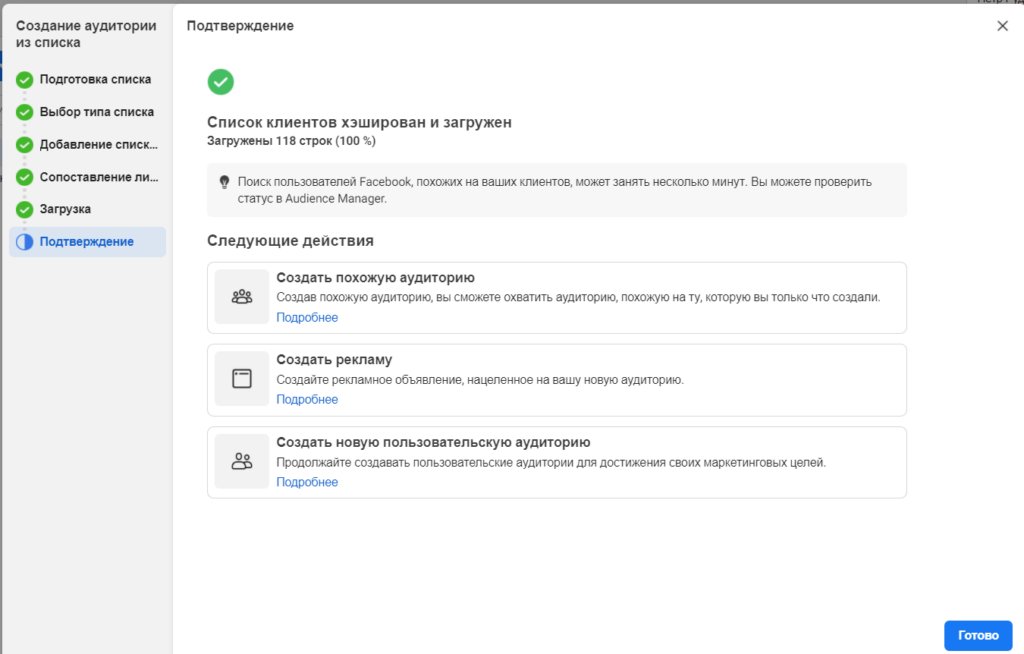Click the large green success checkmark
The width and height of the screenshot is (1024, 654).
point(221,81)
